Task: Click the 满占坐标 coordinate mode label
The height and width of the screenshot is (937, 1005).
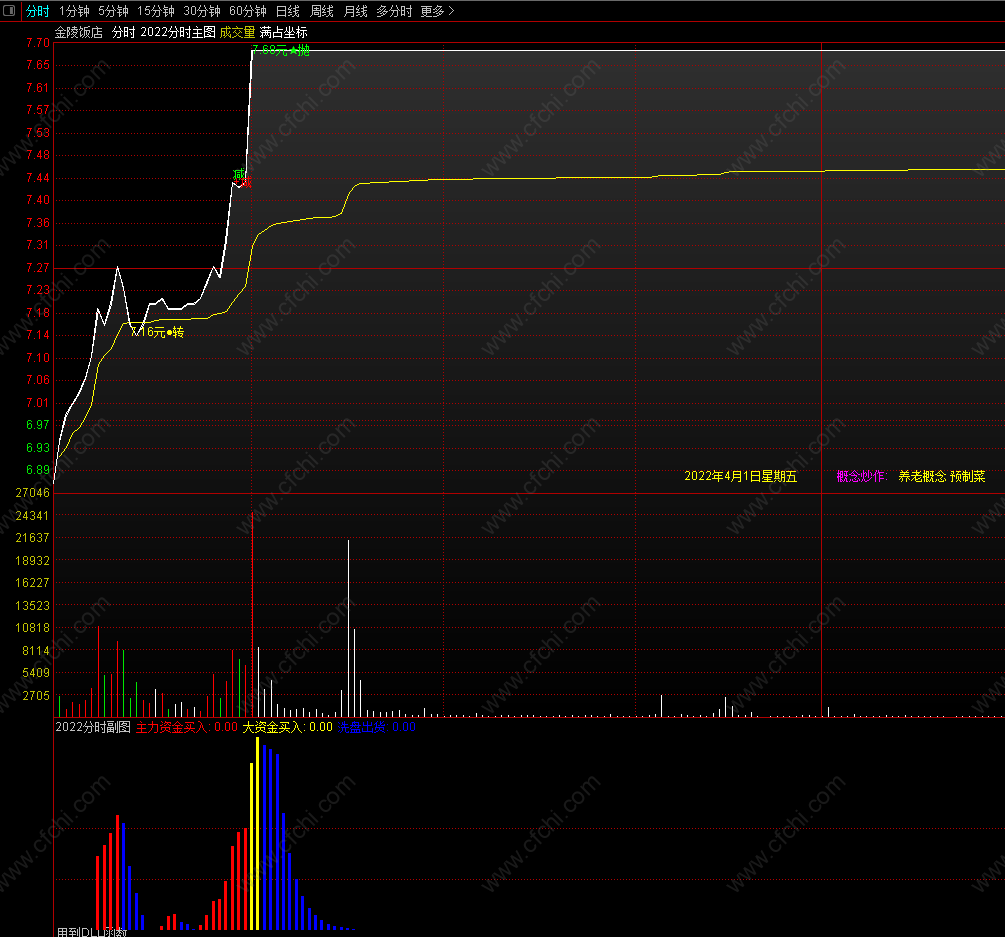Action: 283,32
